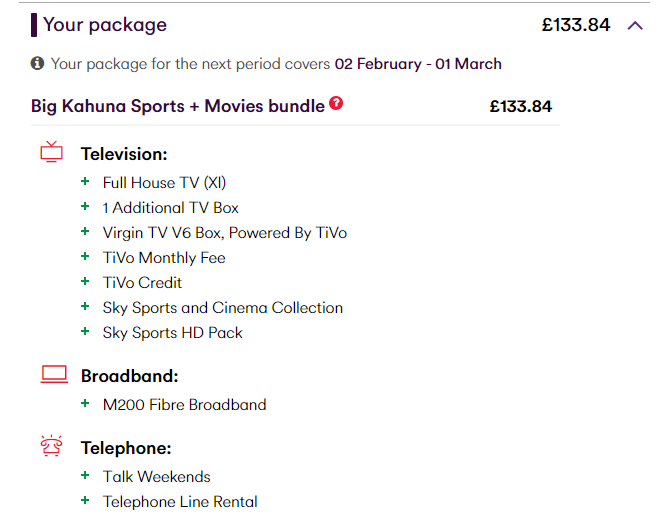Click plus icon next to TiVo Credit
The image size is (667, 528).
coord(85,282)
